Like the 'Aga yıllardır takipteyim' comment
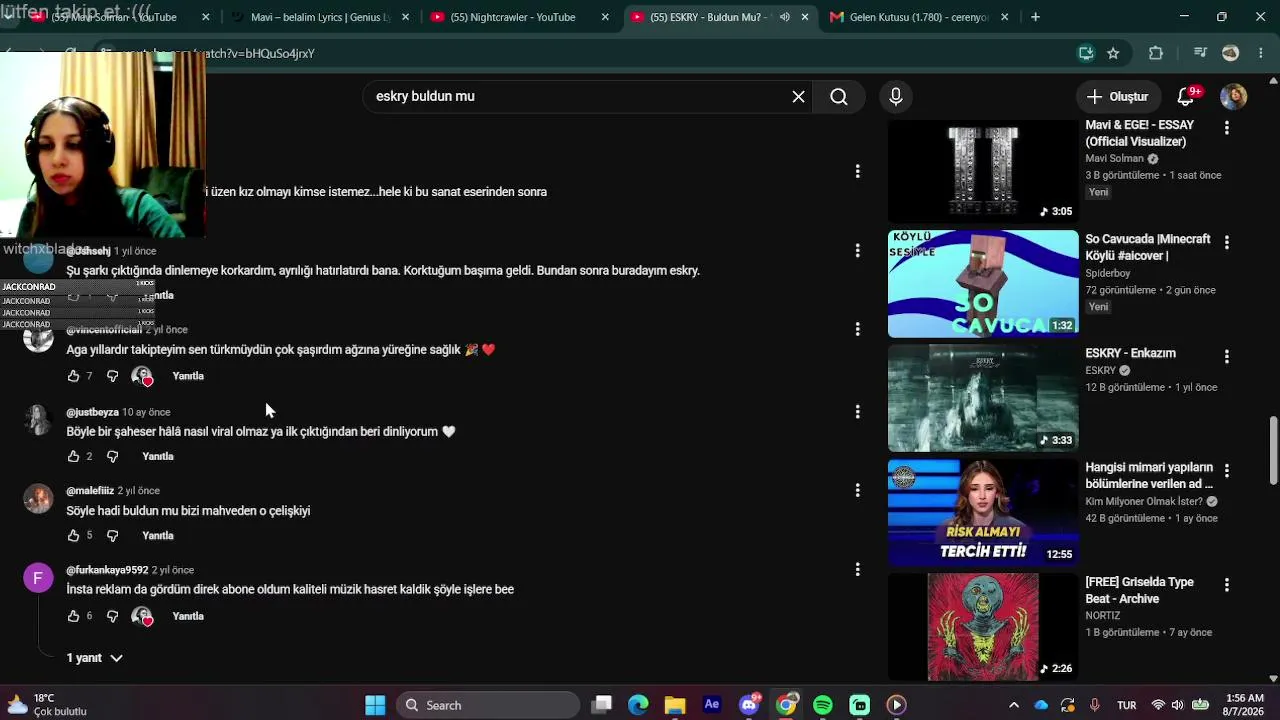This screenshot has height=720, width=1280. pyautogui.click(x=73, y=376)
